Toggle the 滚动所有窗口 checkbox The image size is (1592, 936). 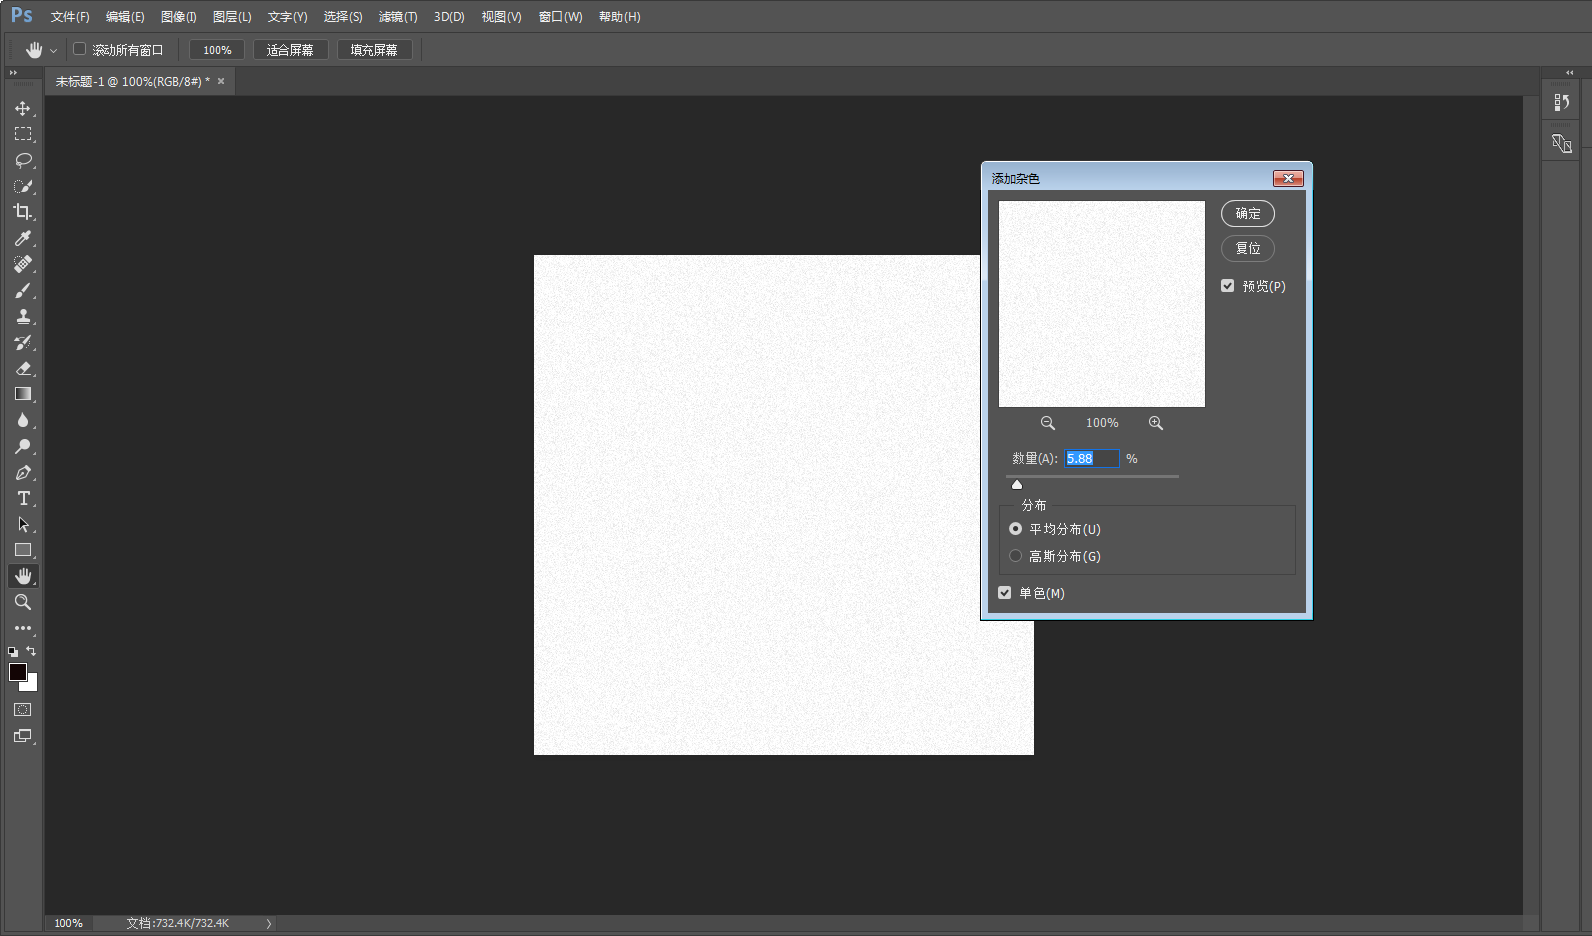tap(80, 49)
